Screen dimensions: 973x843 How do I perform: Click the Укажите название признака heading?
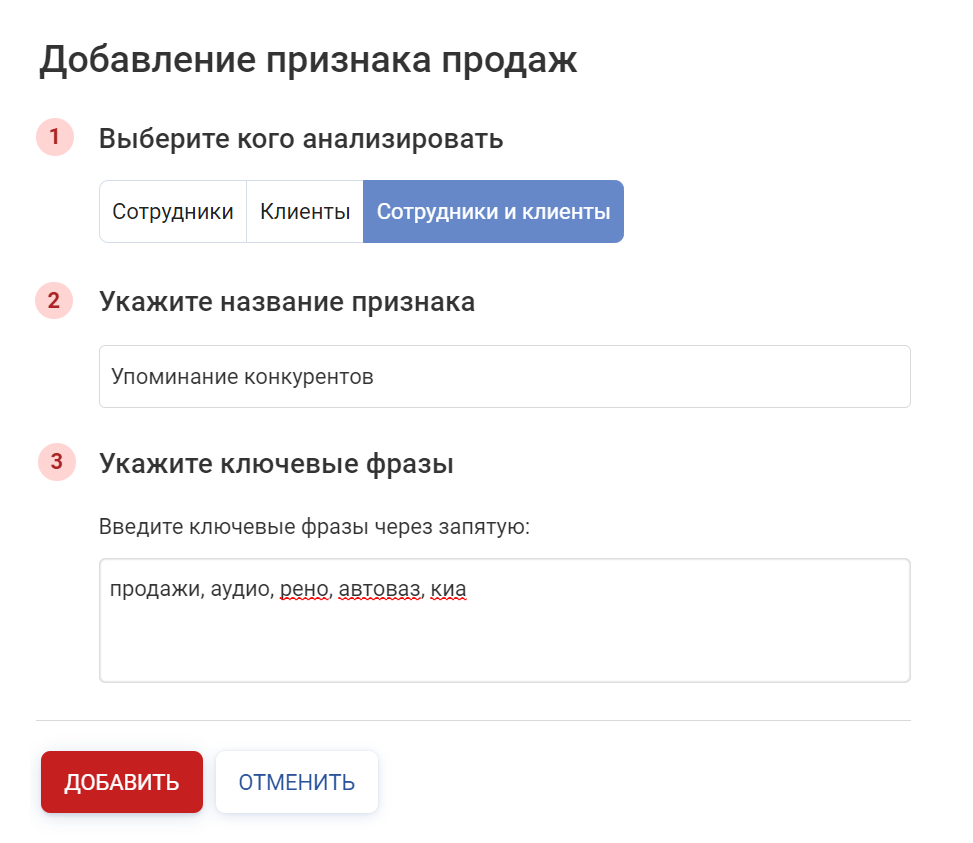click(287, 301)
